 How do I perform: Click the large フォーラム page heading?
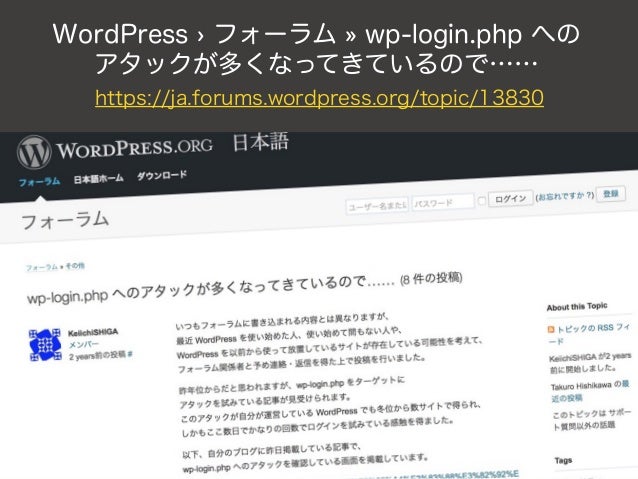(65, 221)
